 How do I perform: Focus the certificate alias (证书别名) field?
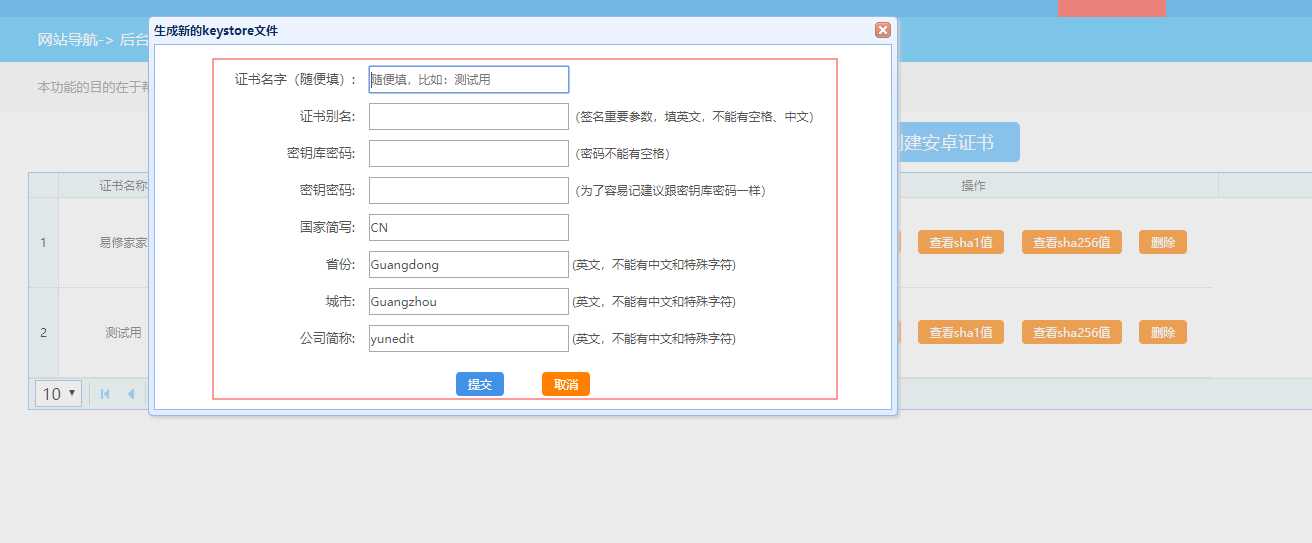(469, 117)
